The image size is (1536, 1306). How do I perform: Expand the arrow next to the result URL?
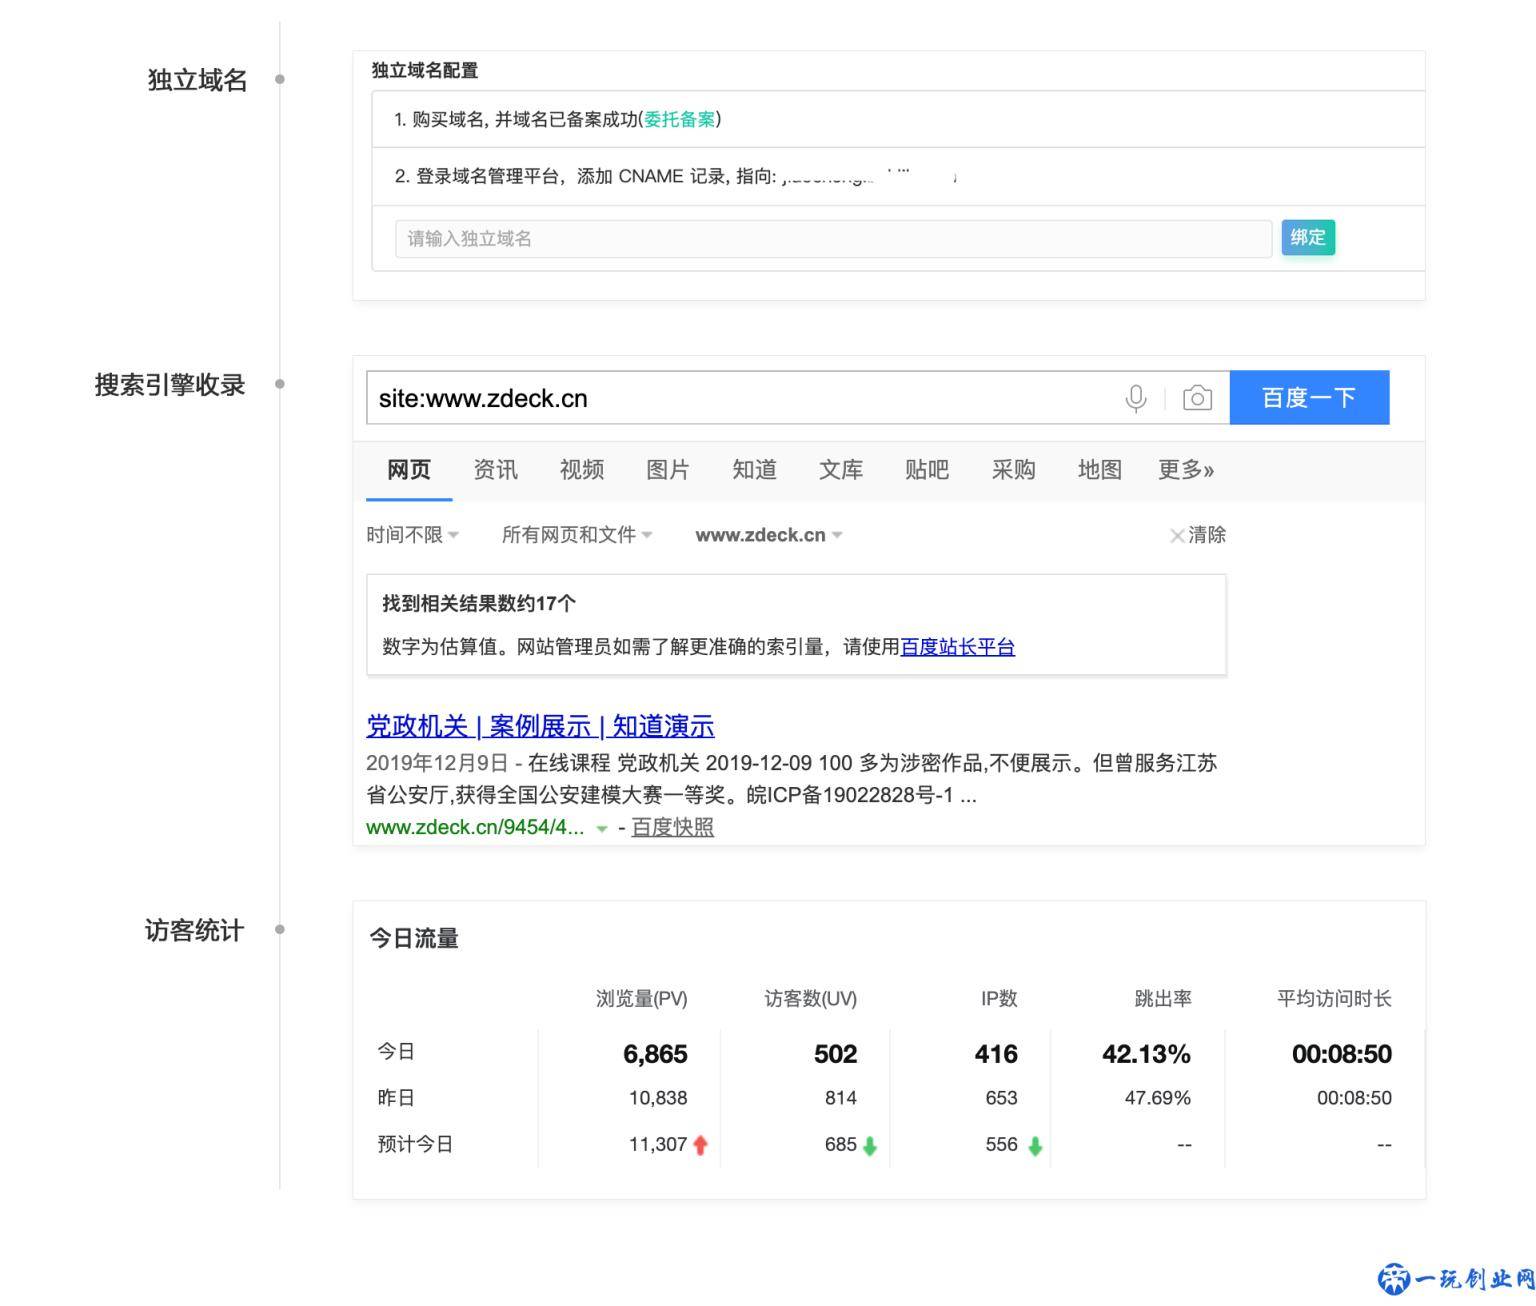pos(602,829)
